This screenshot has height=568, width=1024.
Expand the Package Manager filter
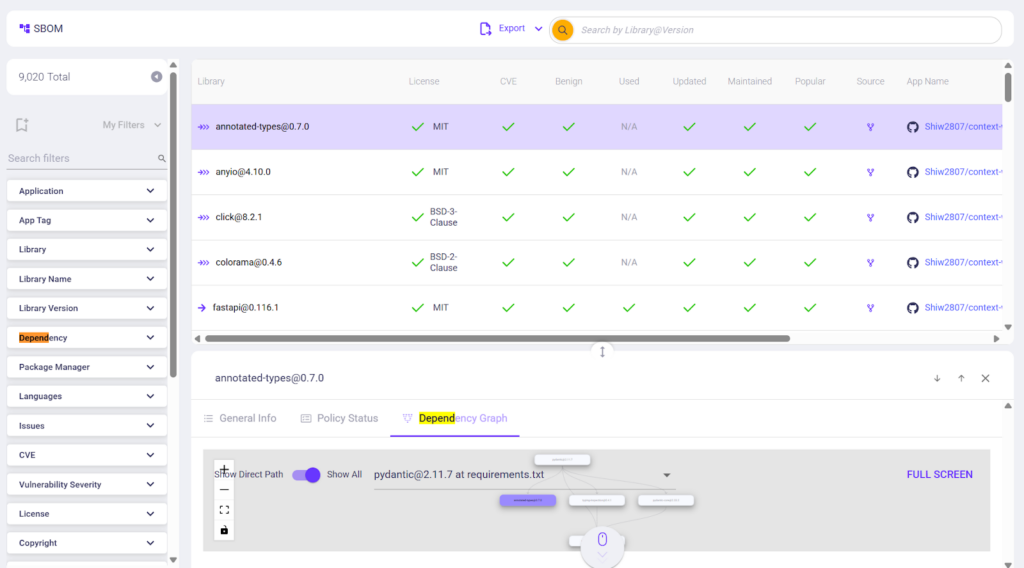pos(86,367)
